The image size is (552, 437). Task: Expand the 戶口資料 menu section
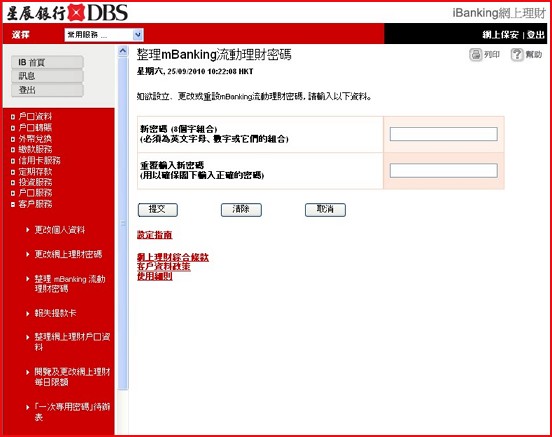pyautogui.click(x=35, y=116)
